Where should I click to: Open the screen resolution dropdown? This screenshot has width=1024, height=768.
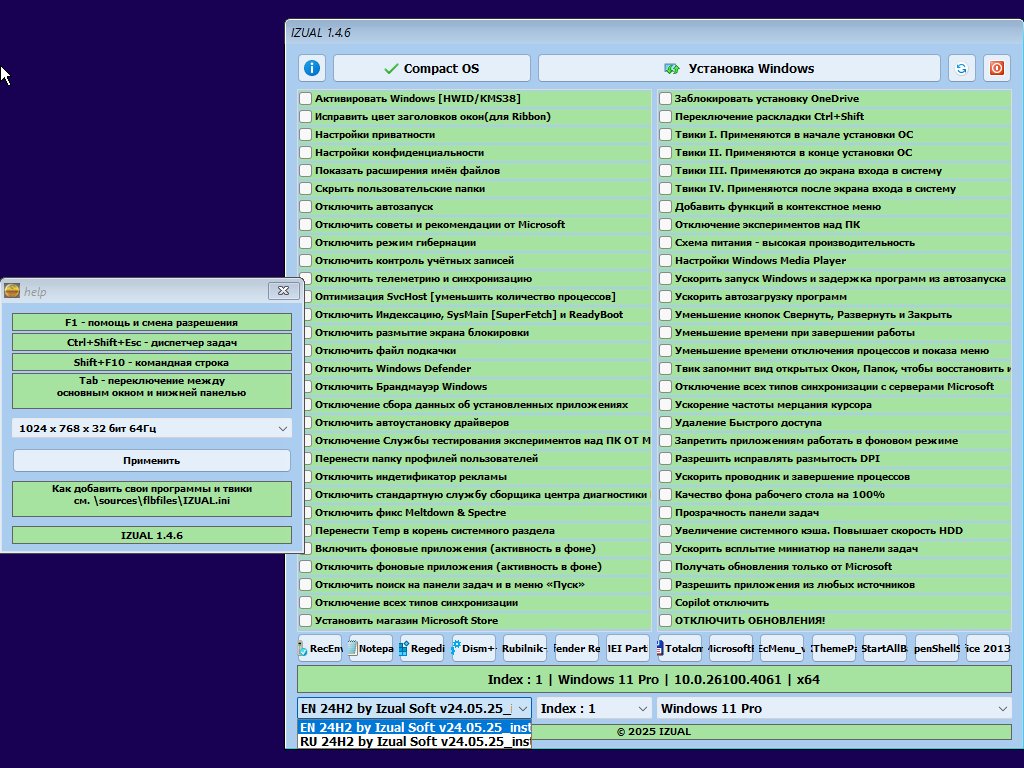click(x=152, y=428)
